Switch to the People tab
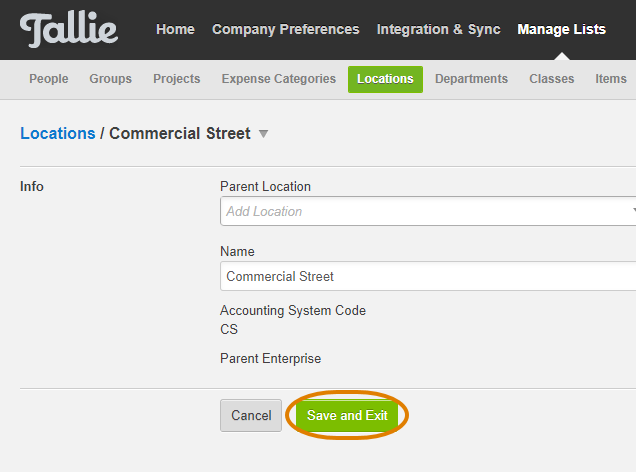The image size is (636, 472). point(49,79)
